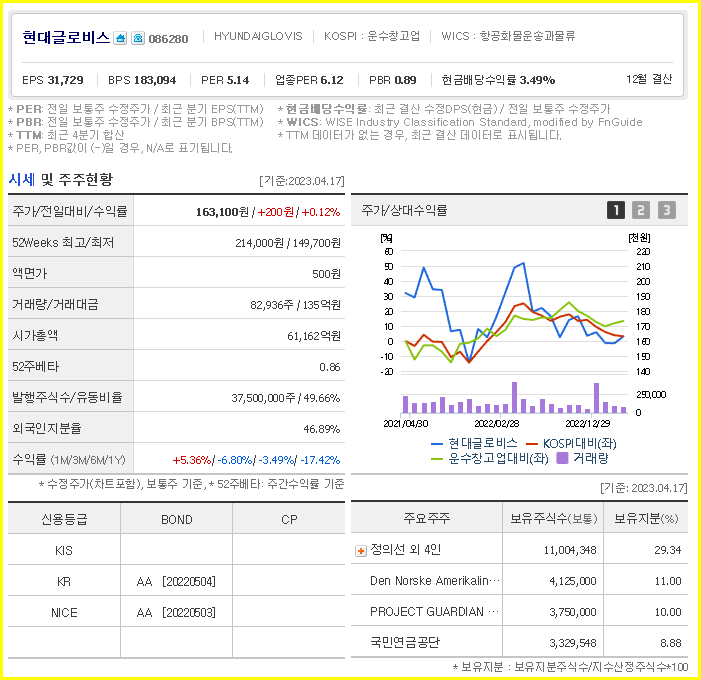This screenshot has height=680, width=701.
Task: Click the KOSPI대비(좌) red legend entry
Action: (x=571, y=443)
